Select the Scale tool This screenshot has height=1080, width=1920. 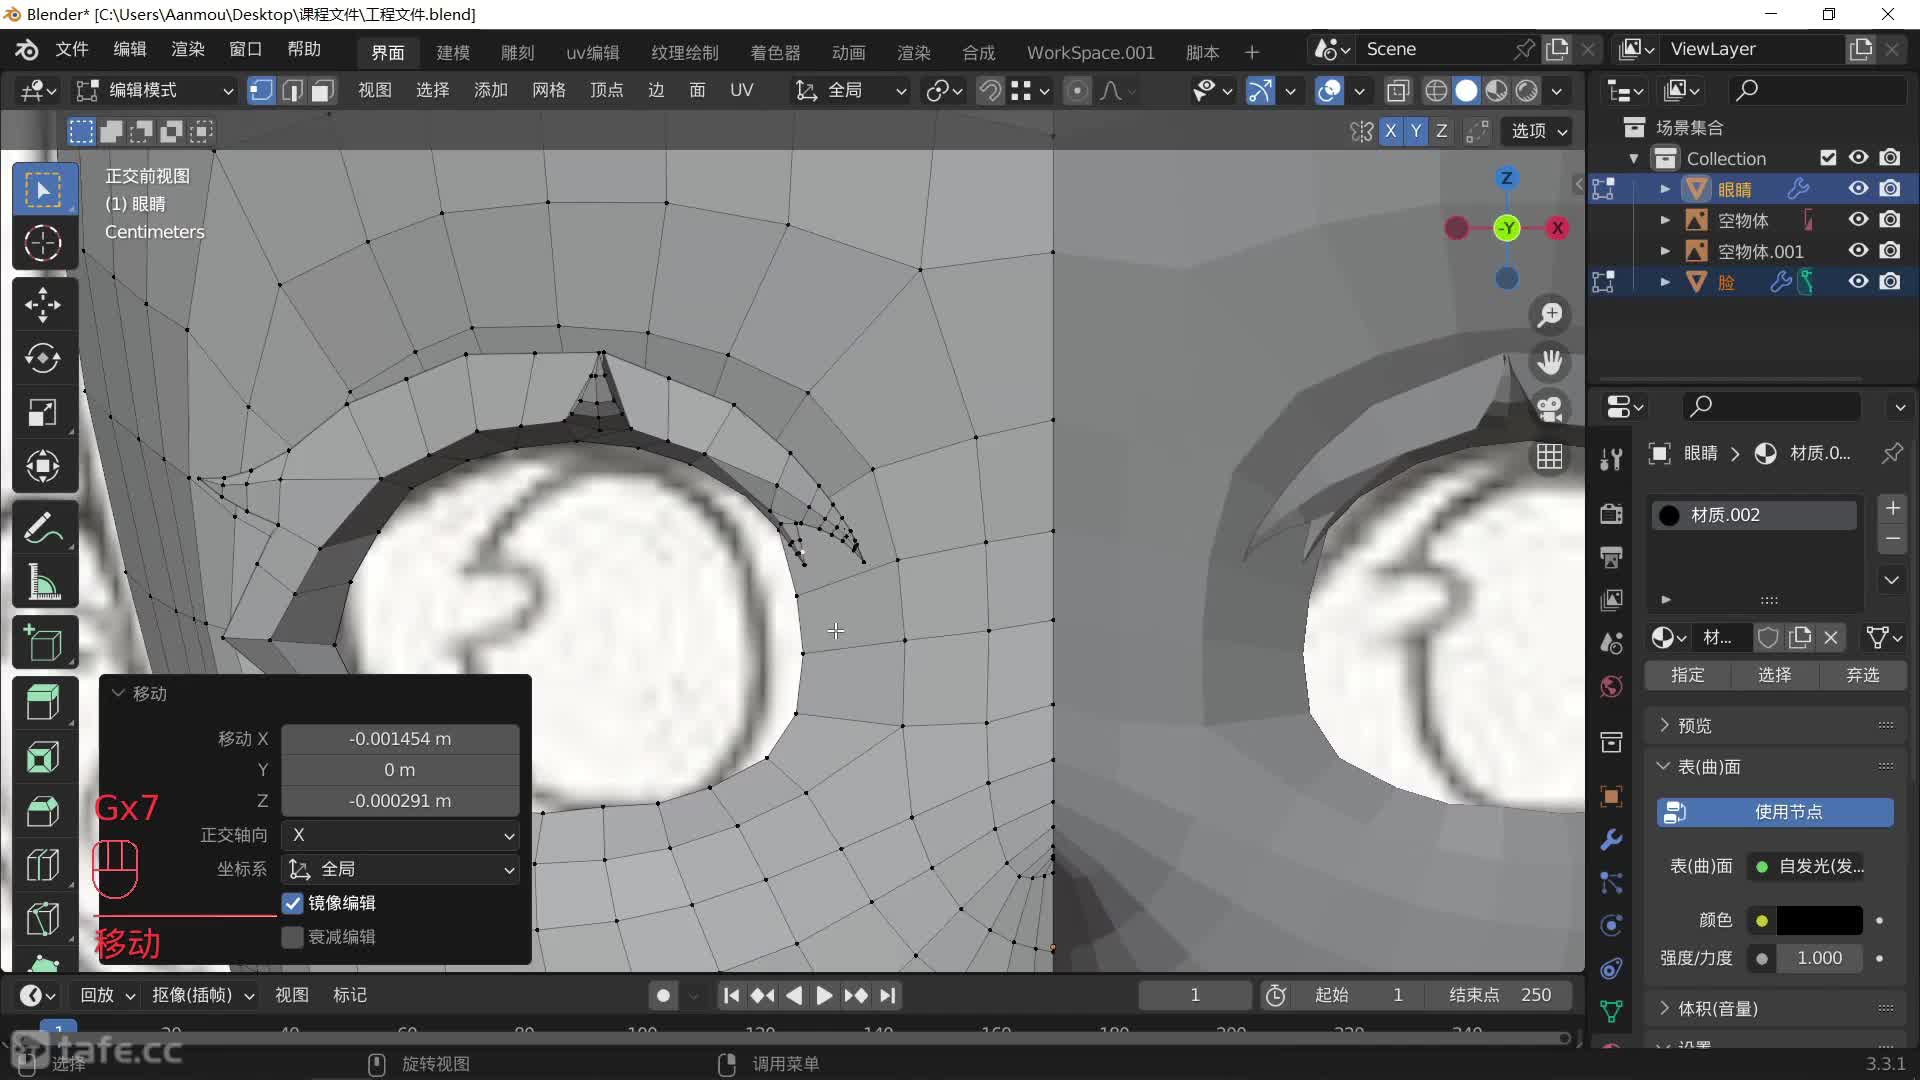[43, 413]
